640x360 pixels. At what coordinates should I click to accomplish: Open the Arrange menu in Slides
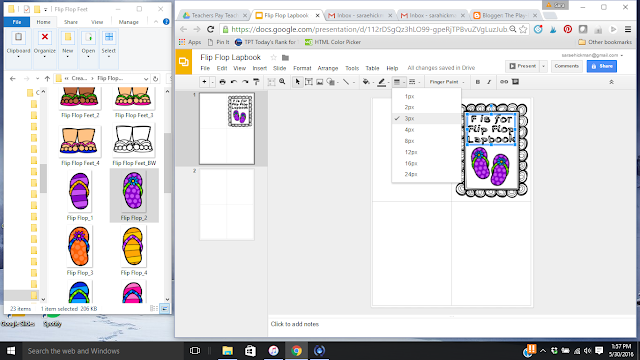tap(328, 68)
